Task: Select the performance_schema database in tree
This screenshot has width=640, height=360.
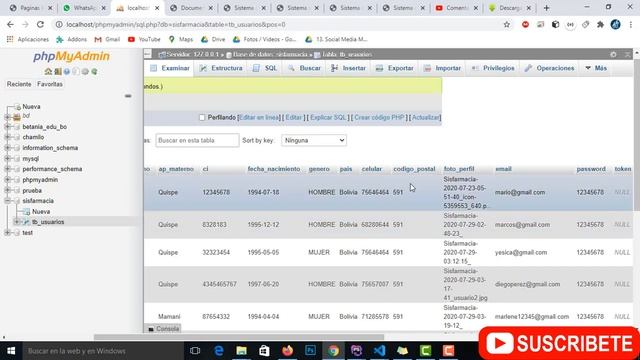Action: tap(52, 169)
